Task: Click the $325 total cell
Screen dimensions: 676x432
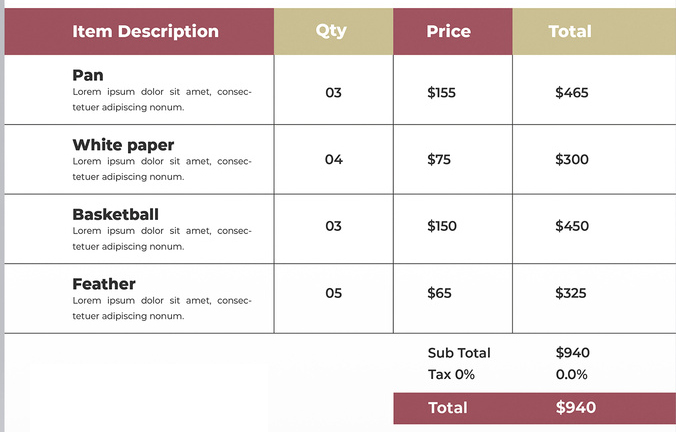Action: (572, 293)
